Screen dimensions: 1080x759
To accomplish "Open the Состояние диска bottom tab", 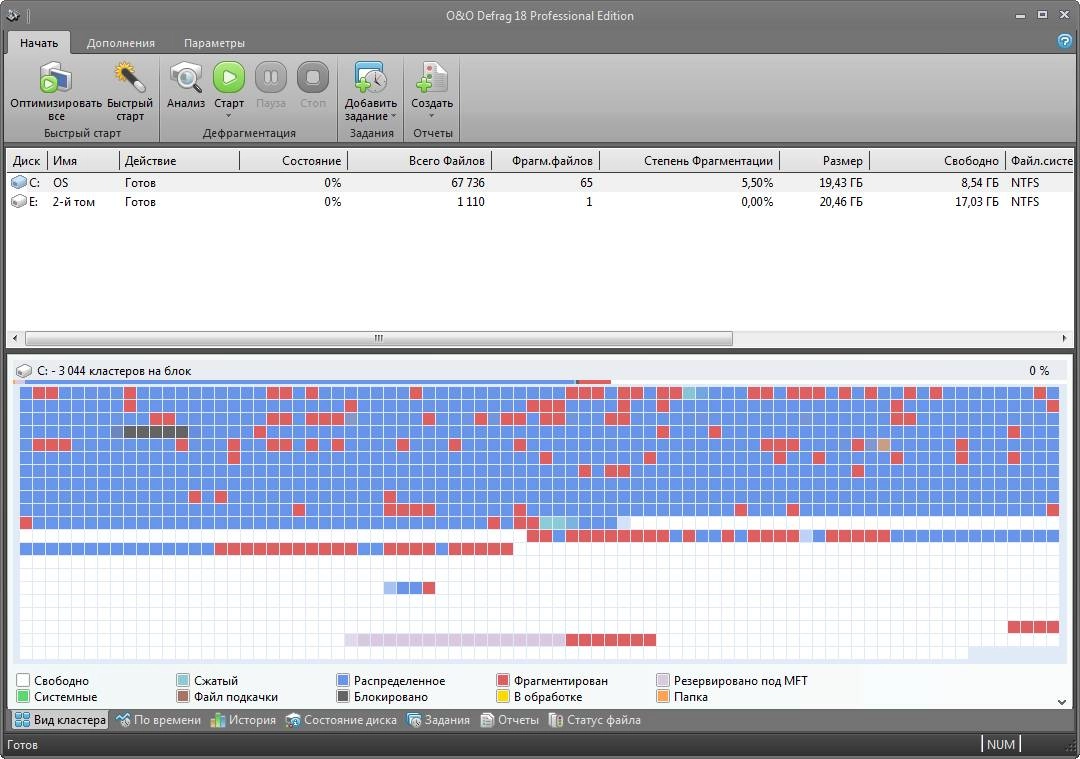I will [x=341, y=720].
